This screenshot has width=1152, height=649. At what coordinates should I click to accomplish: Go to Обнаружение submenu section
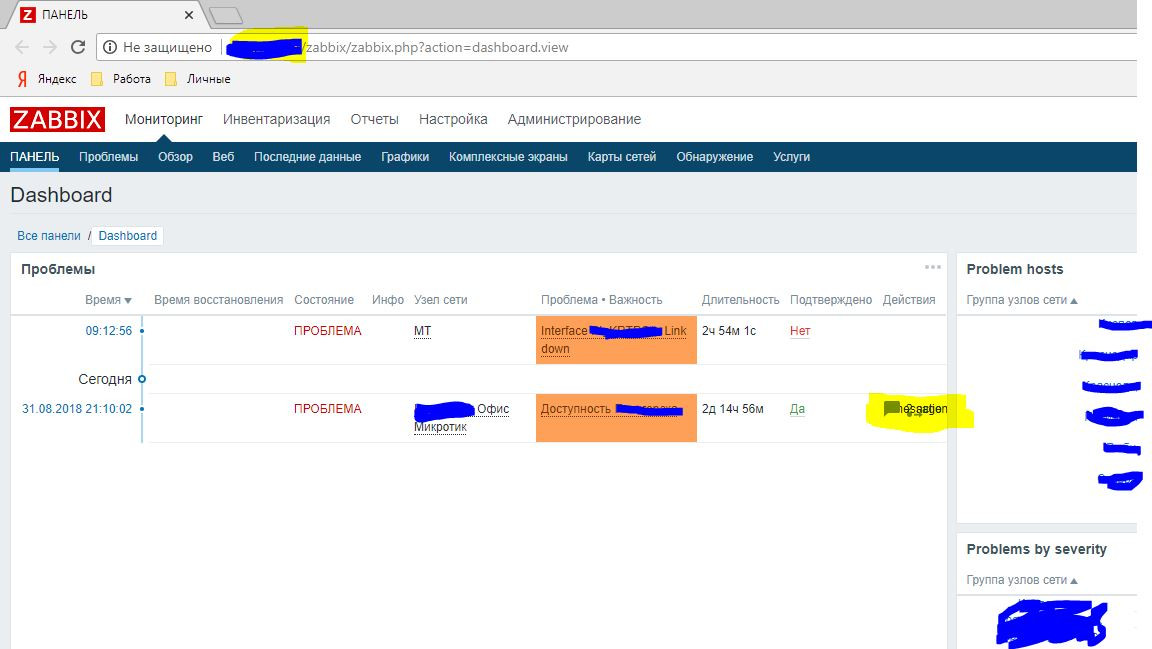click(x=715, y=157)
